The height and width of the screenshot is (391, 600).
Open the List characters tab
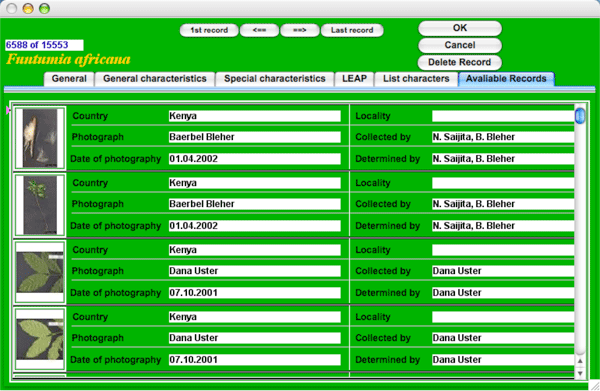click(x=416, y=79)
